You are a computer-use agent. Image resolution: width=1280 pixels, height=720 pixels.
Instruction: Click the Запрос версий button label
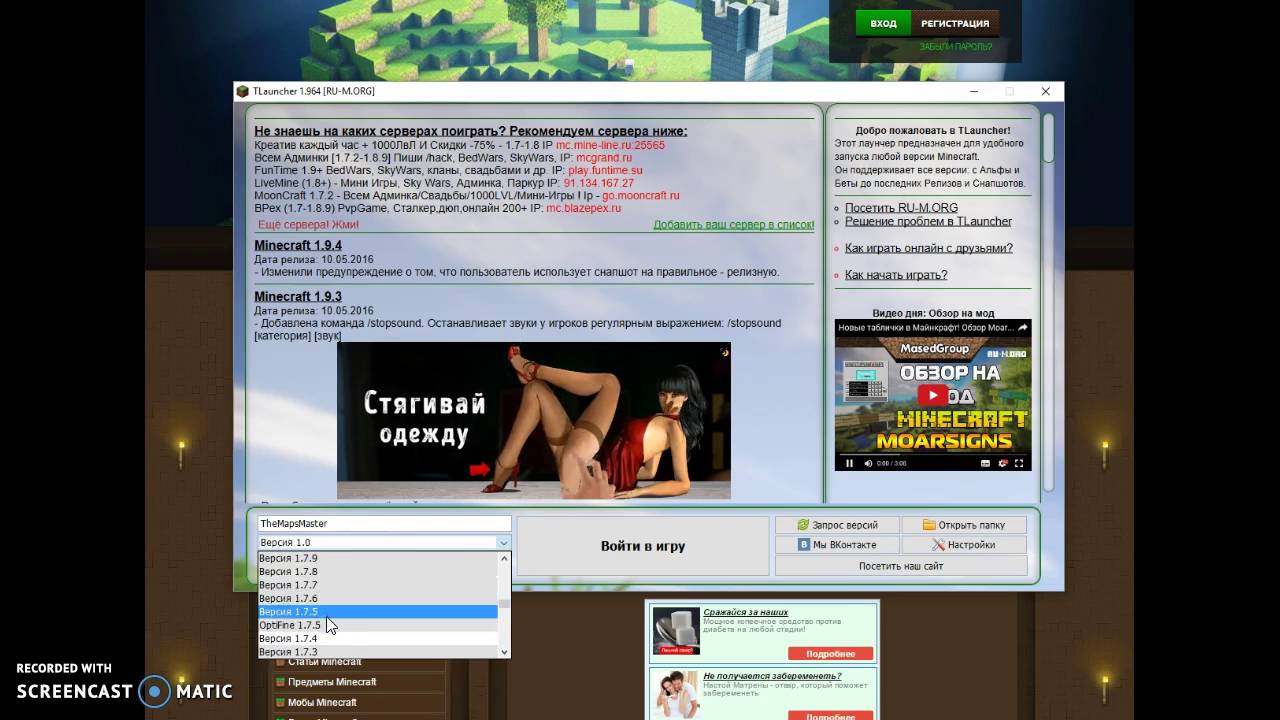[846, 525]
